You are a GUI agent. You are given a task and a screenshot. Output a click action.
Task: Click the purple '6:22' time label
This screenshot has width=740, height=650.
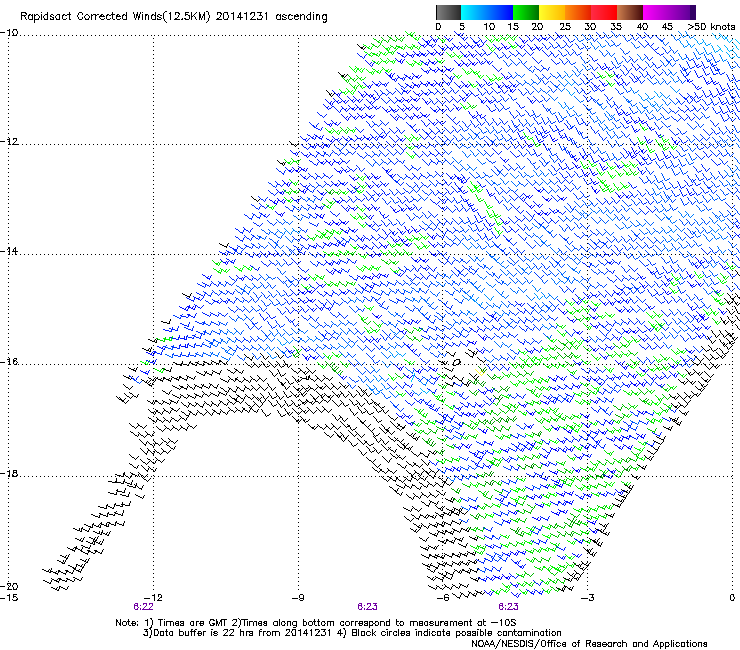[143, 607]
